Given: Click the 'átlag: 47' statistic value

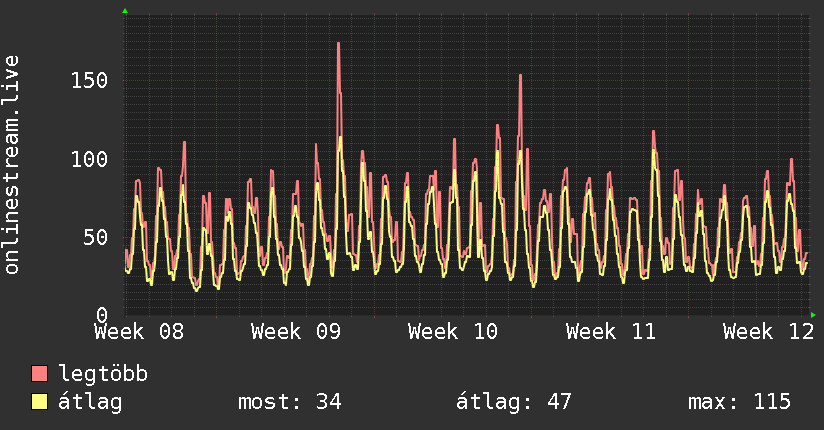Looking at the screenshot, I should pos(513,402).
